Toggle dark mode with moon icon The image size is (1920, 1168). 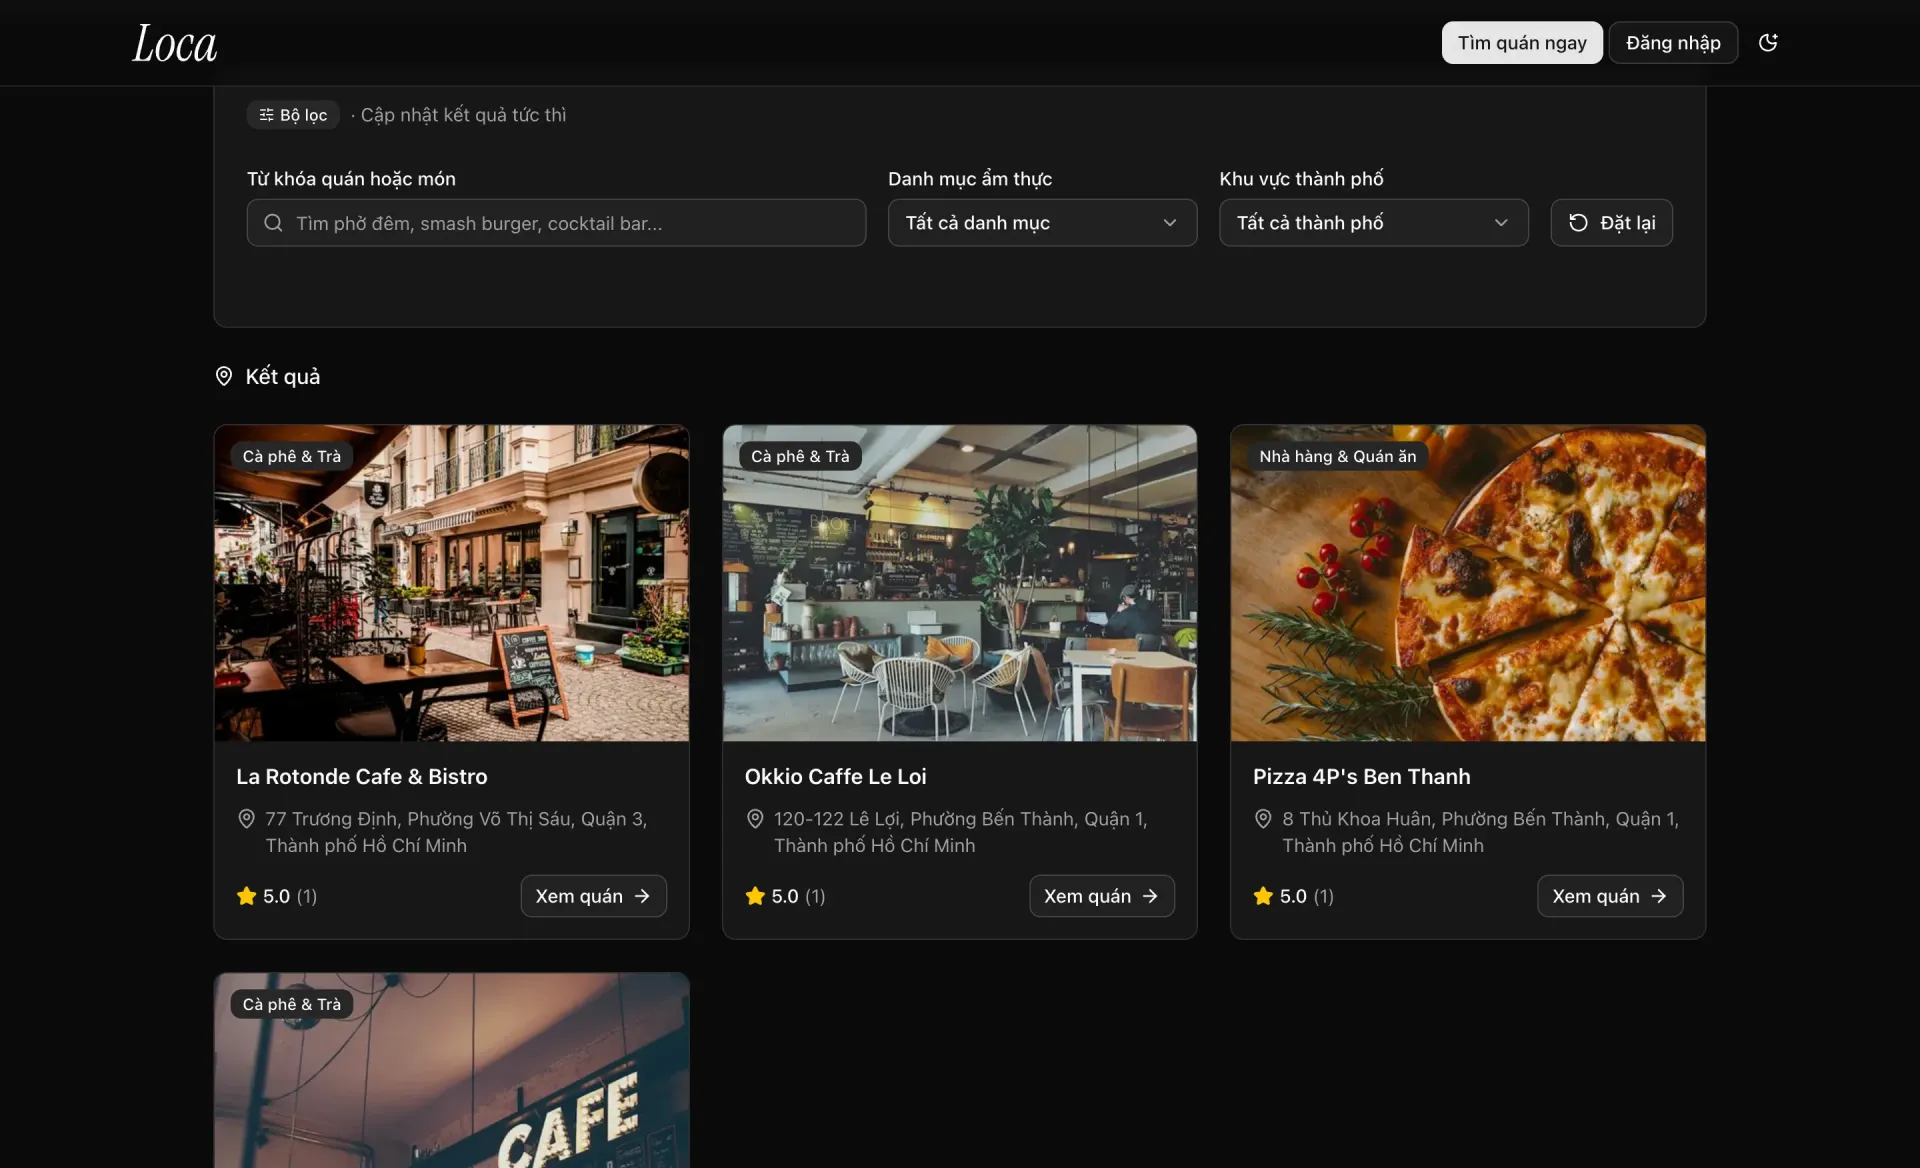click(x=1768, y=42)
